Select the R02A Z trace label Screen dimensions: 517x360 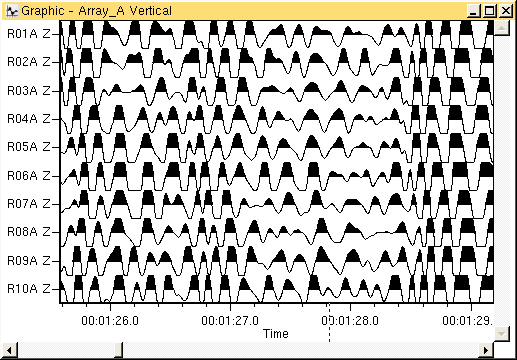tap(29, 62)
